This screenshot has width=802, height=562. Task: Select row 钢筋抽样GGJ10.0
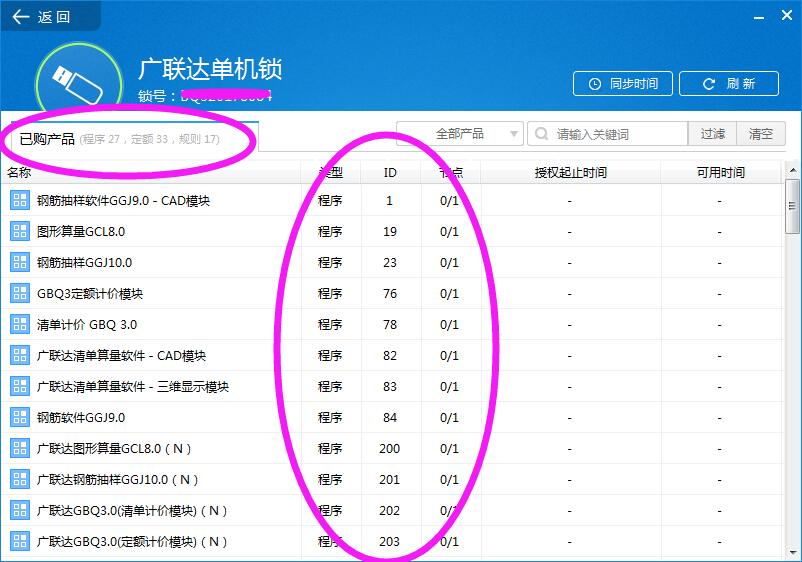(x=392, y=262)
